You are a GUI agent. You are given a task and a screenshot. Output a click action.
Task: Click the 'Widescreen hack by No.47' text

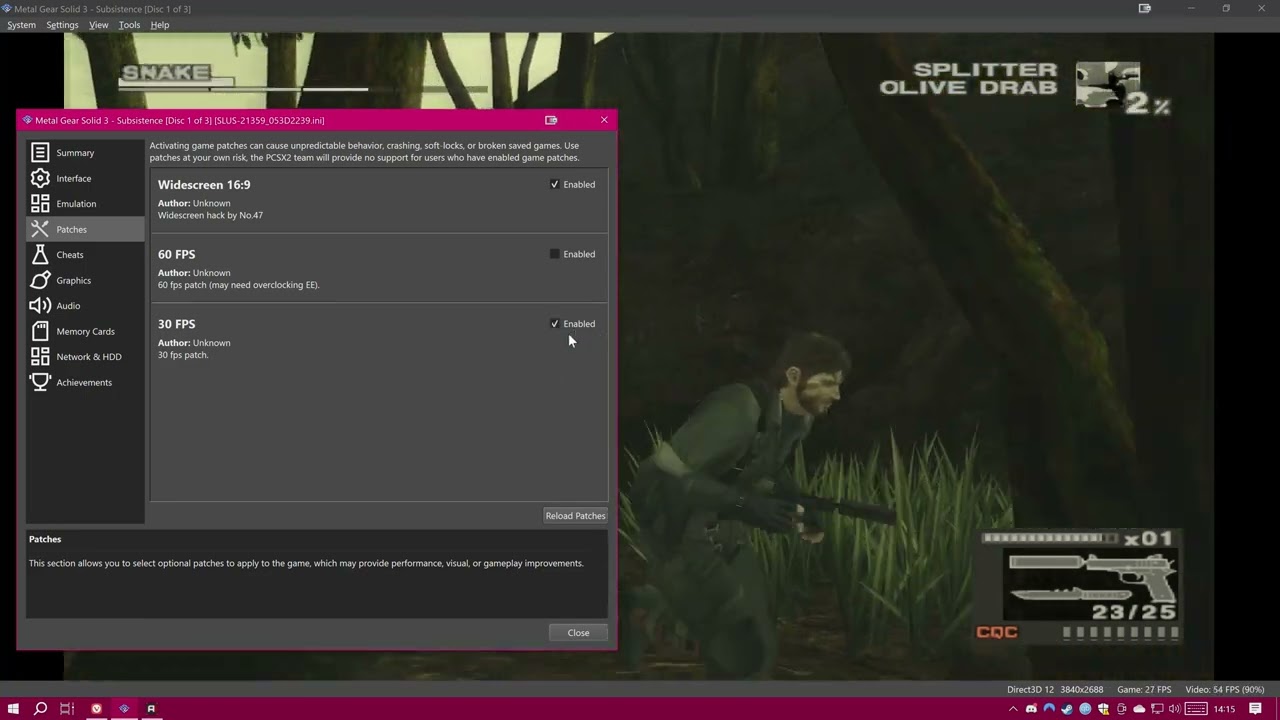pos(210,215)
